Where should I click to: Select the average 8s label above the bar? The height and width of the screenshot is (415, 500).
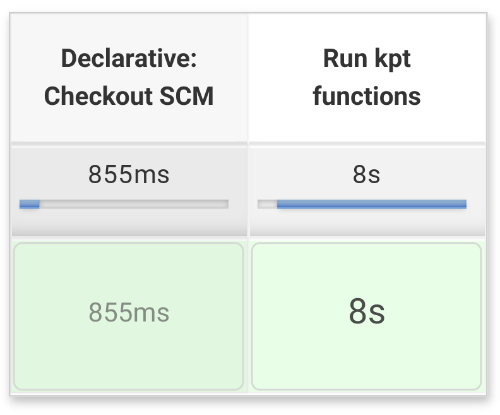coord(367,174)
